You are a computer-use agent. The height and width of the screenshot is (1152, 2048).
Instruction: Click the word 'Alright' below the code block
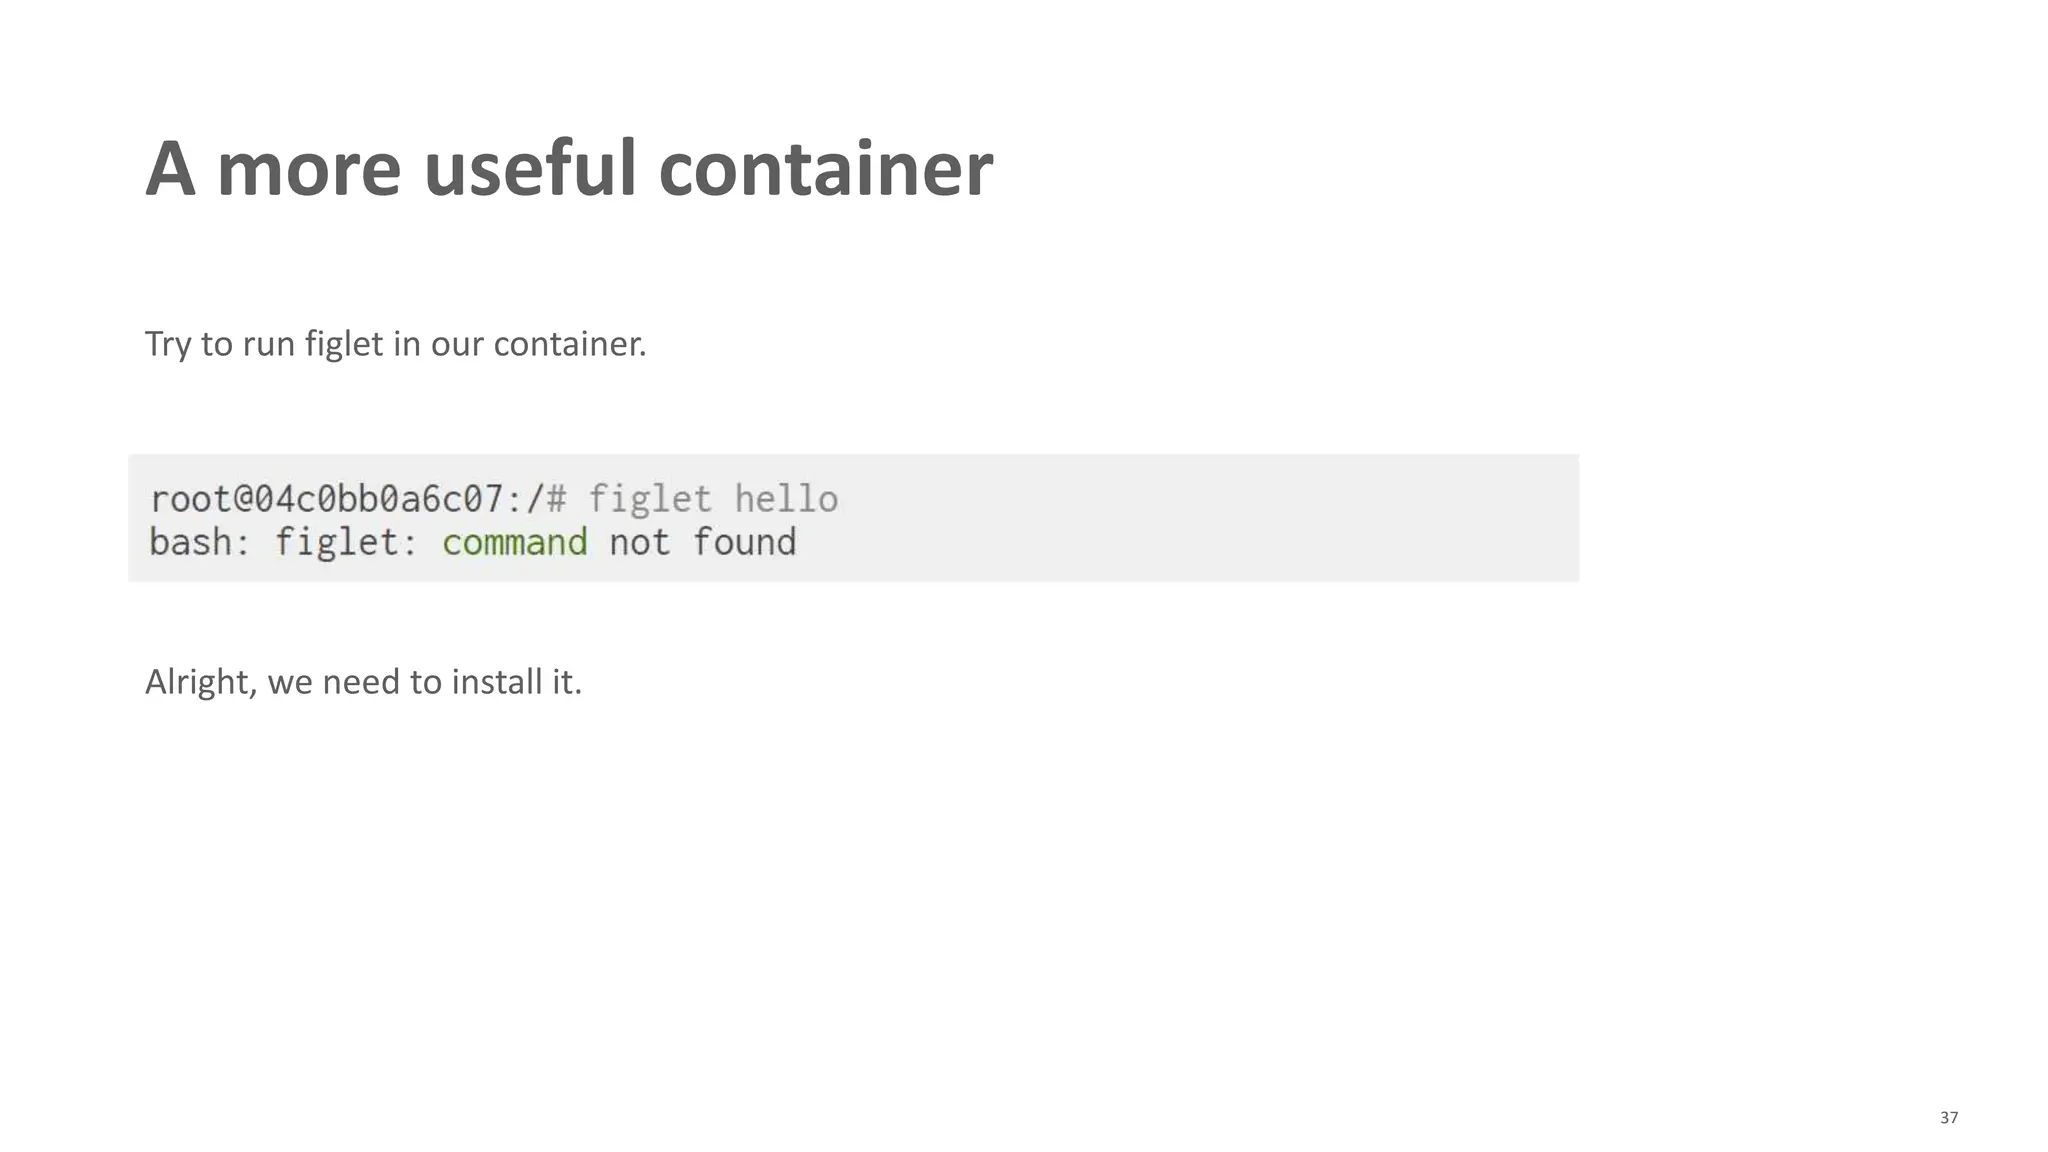tap(200, 682)
